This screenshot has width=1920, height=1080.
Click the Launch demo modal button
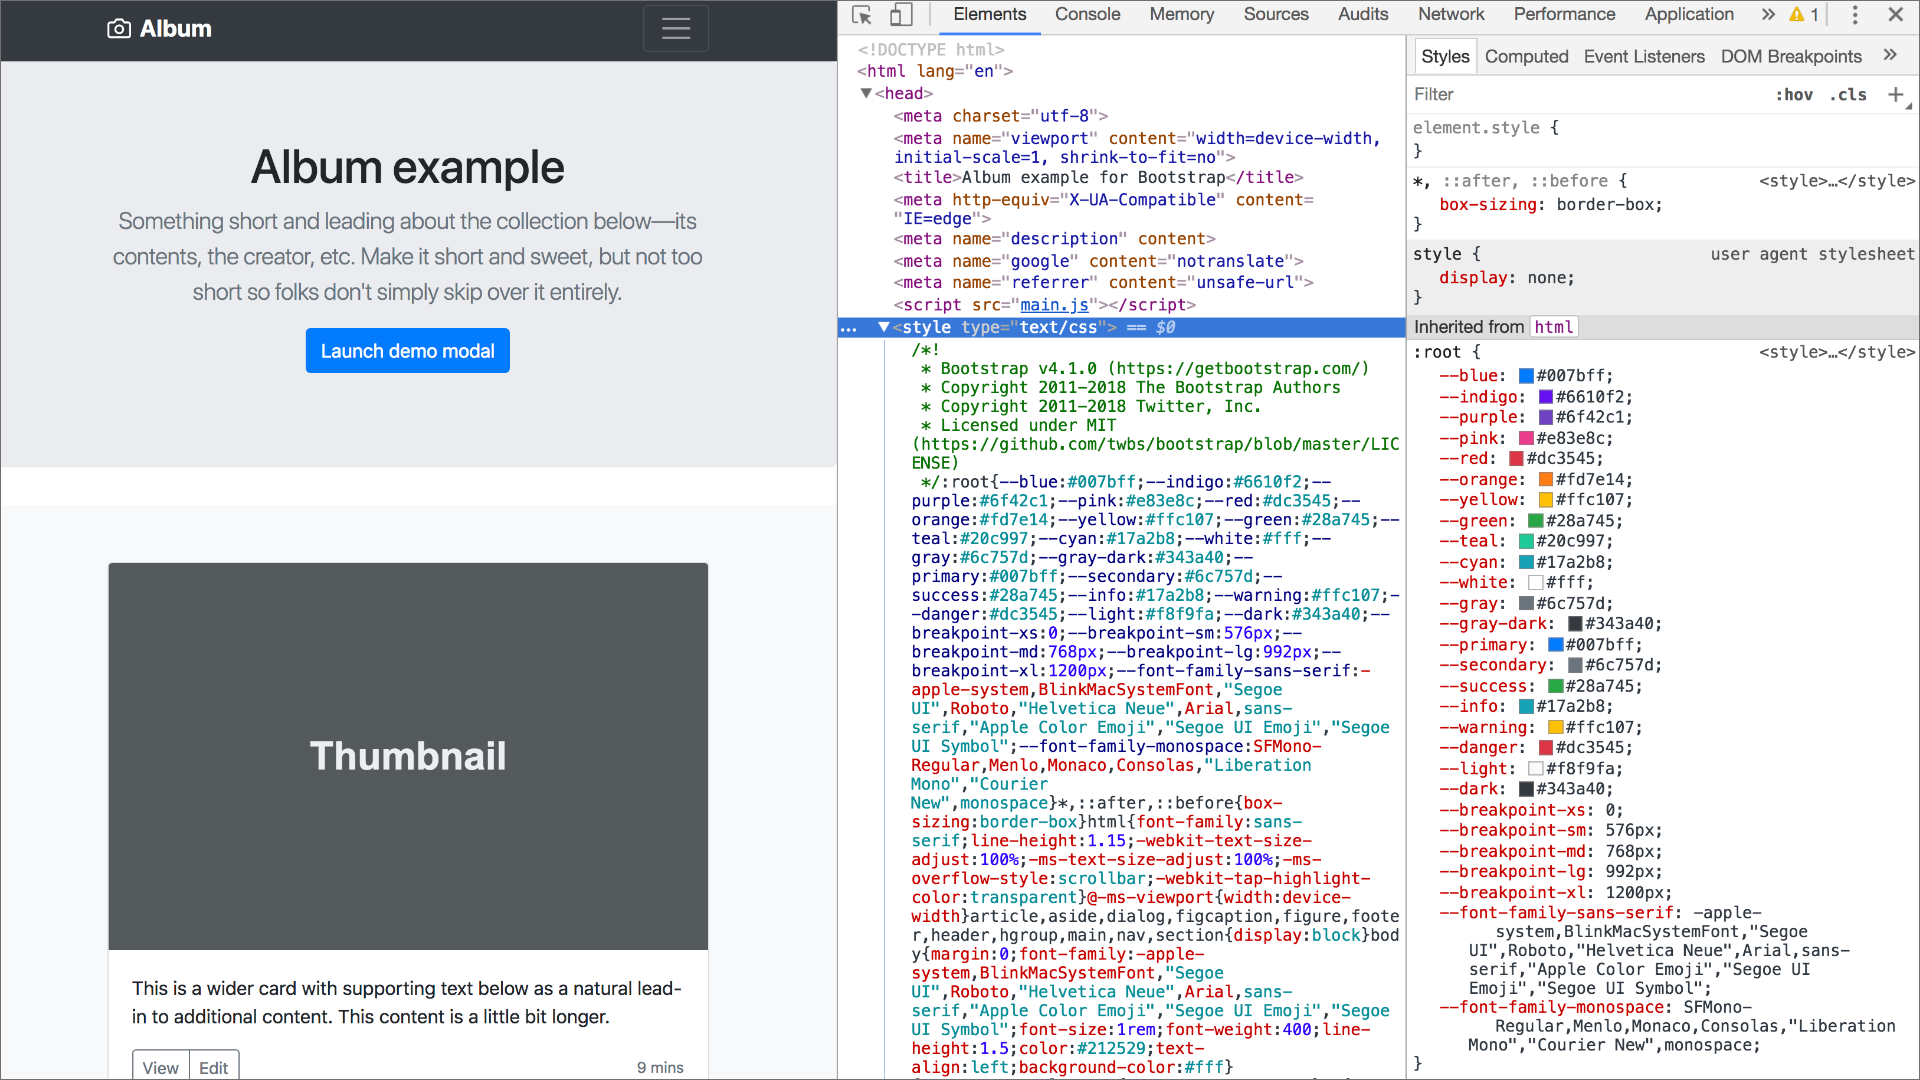408,351
